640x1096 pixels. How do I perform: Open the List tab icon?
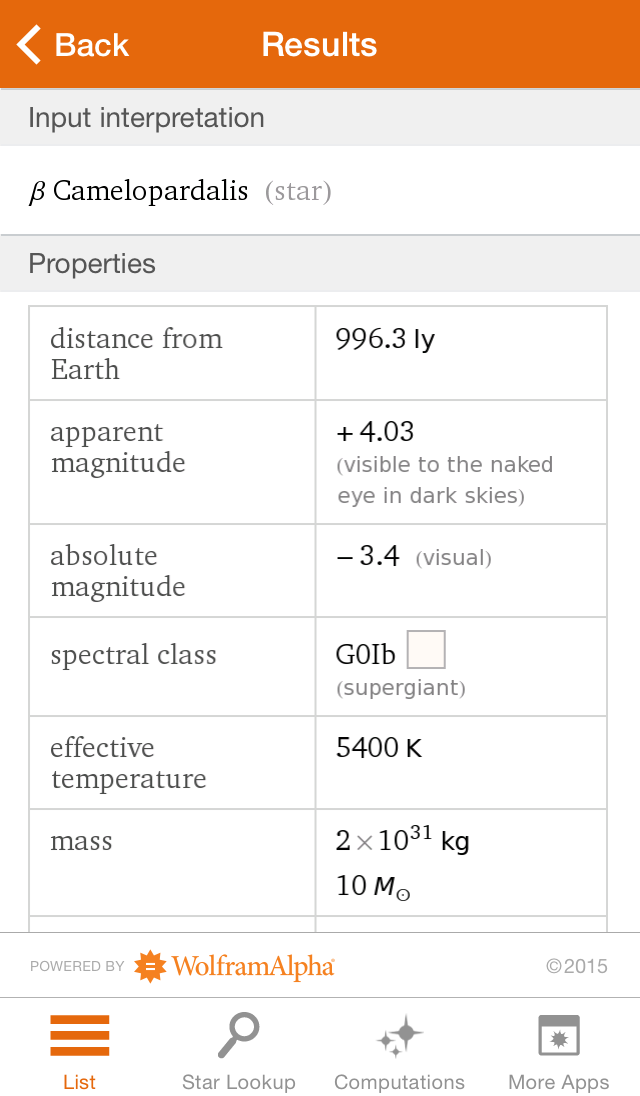tap(80, 1036)
